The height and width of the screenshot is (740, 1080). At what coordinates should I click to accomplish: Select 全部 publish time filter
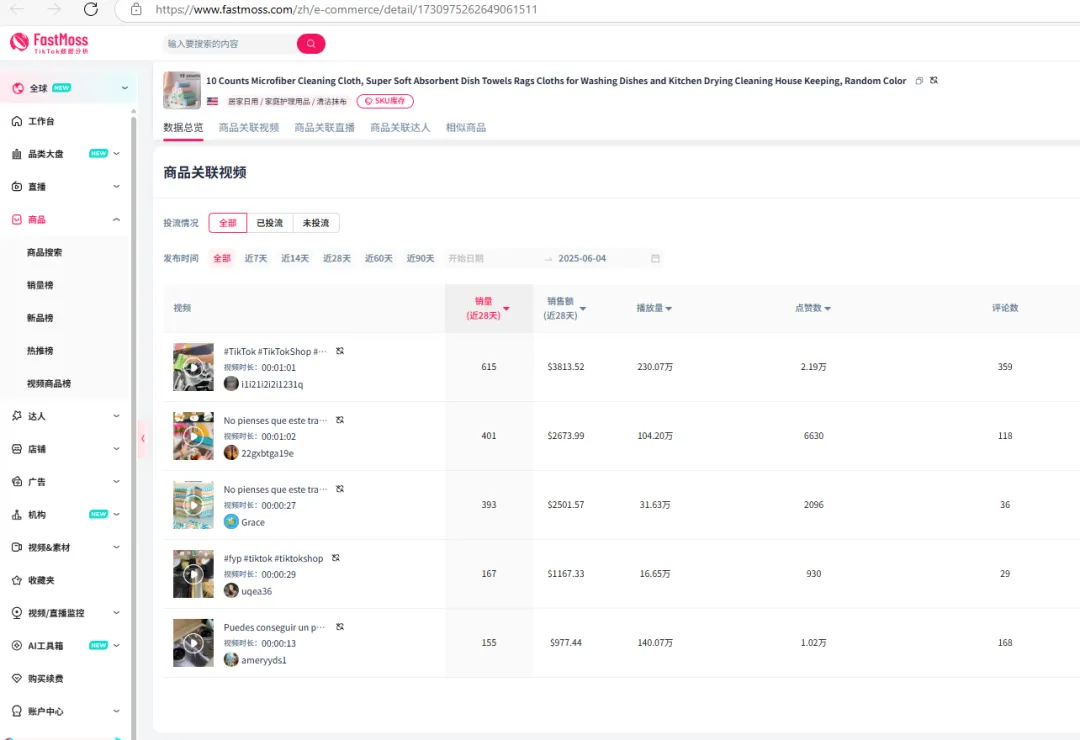coord(222,258)
